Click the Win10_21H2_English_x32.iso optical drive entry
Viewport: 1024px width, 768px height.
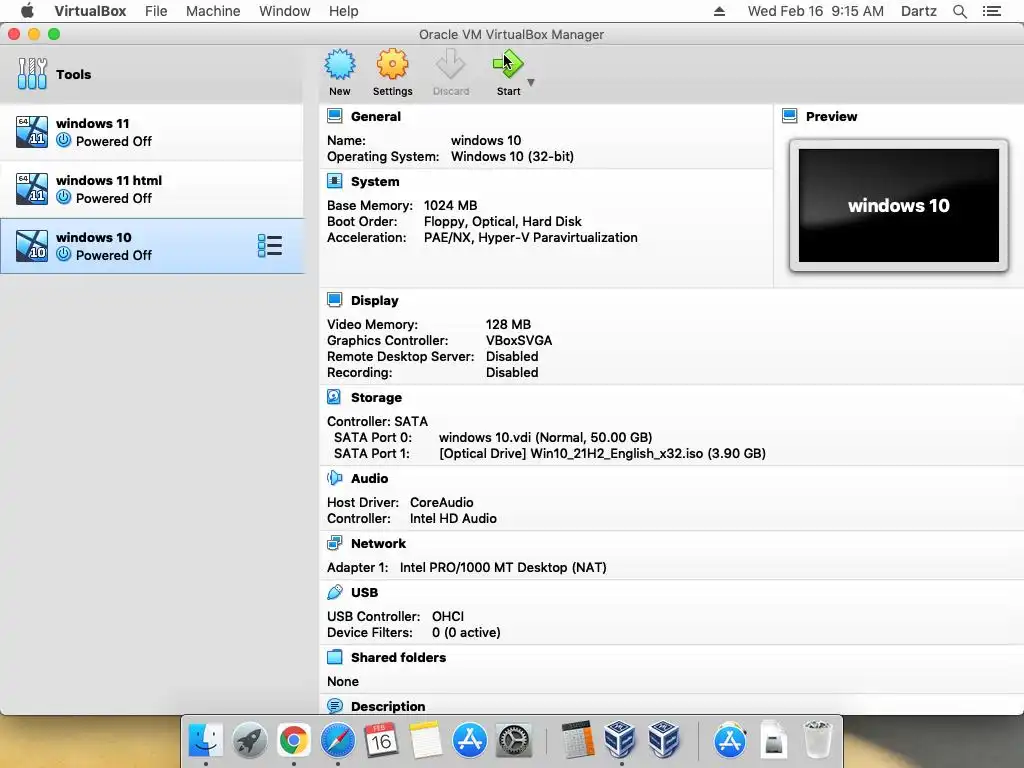tap(602, 453)
